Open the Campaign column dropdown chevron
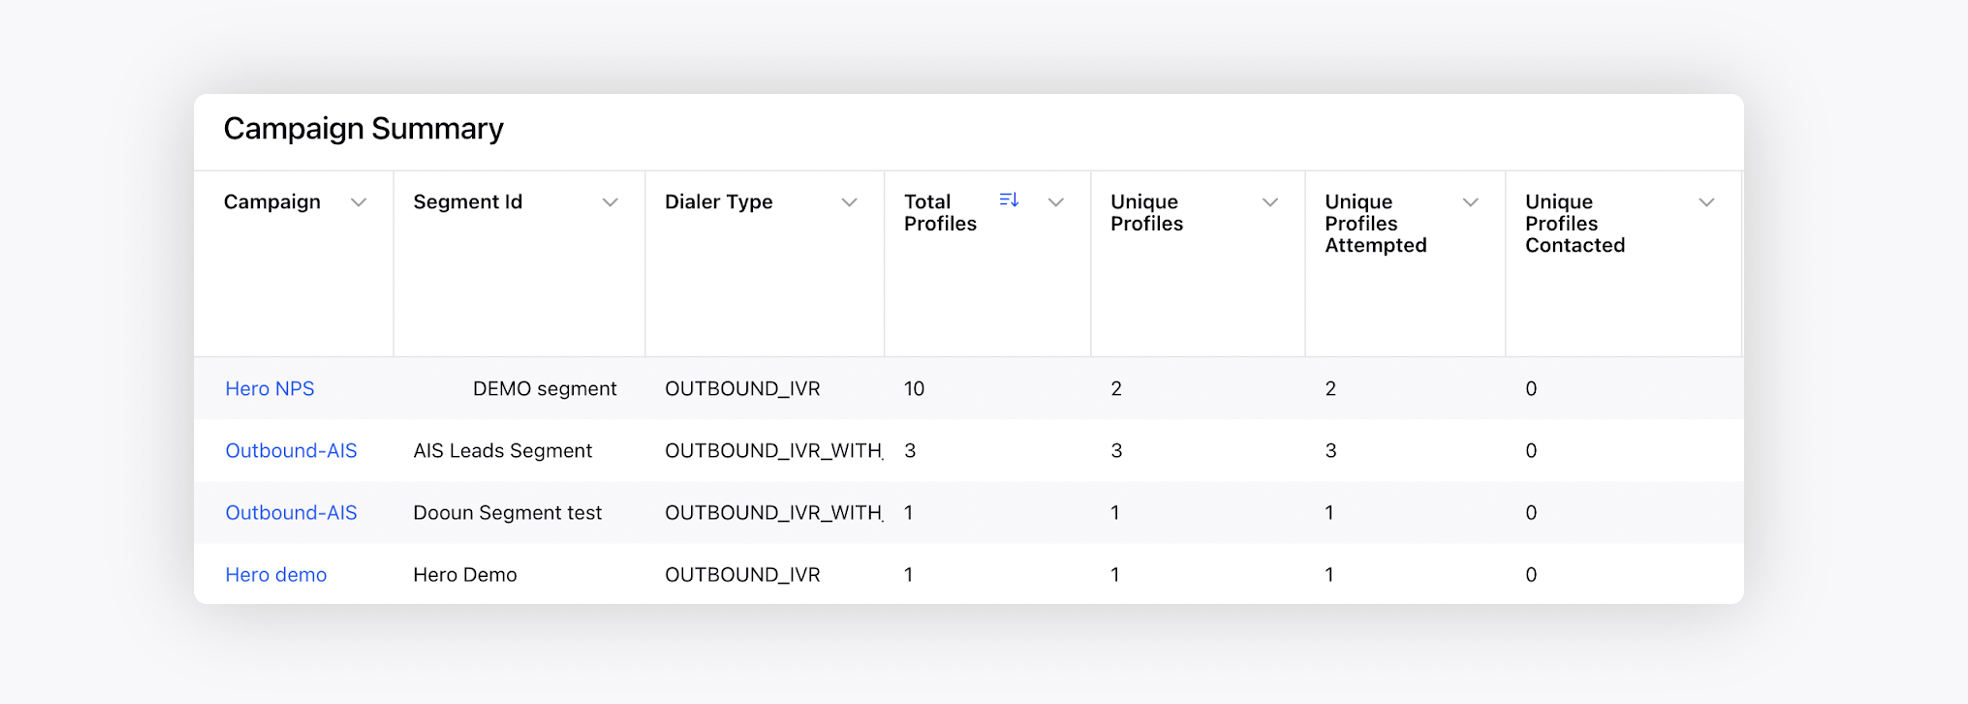 point(358,202)
